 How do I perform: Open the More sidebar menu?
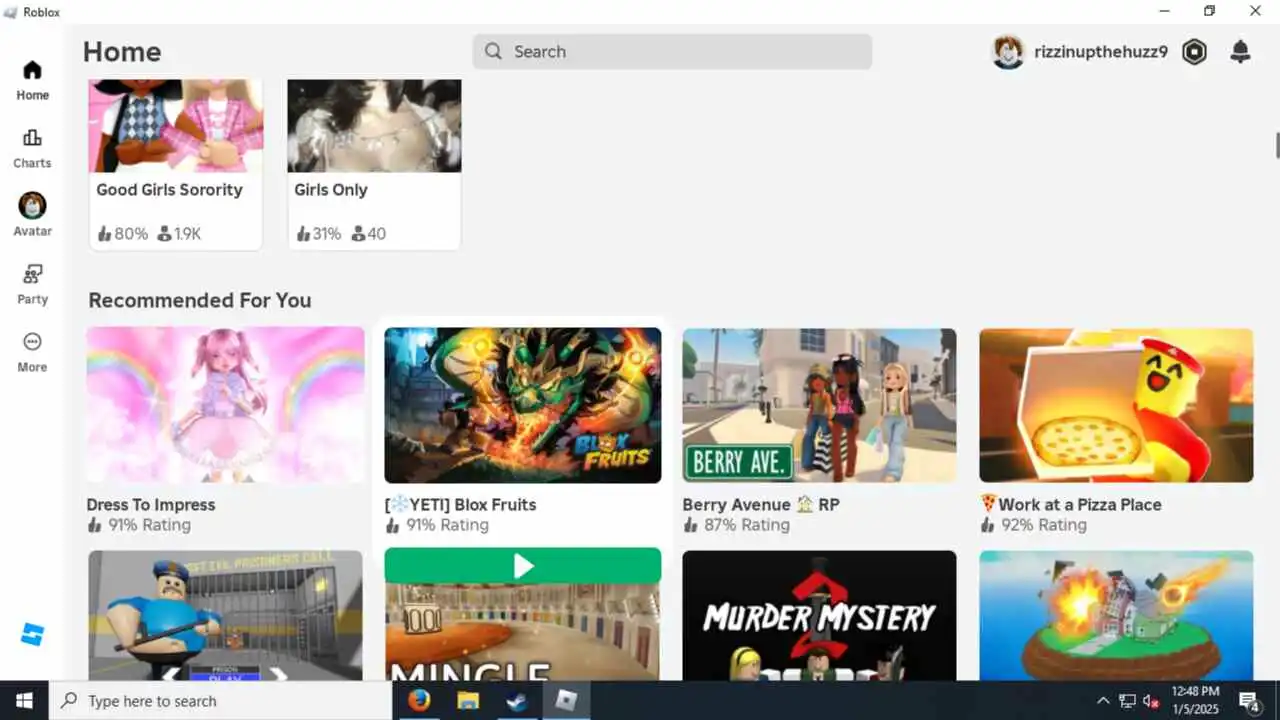[32, 342]
